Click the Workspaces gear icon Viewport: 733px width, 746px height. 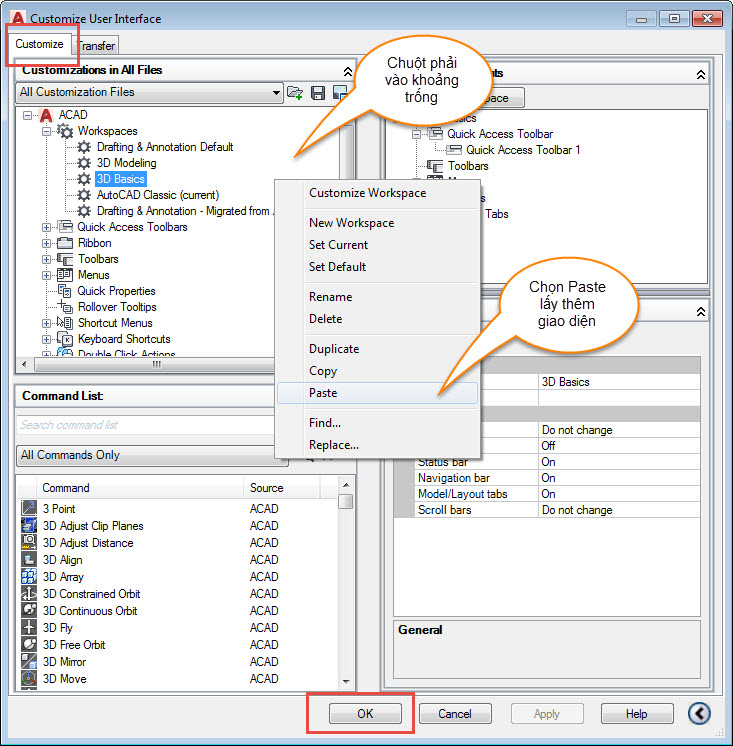coord(65,131)
